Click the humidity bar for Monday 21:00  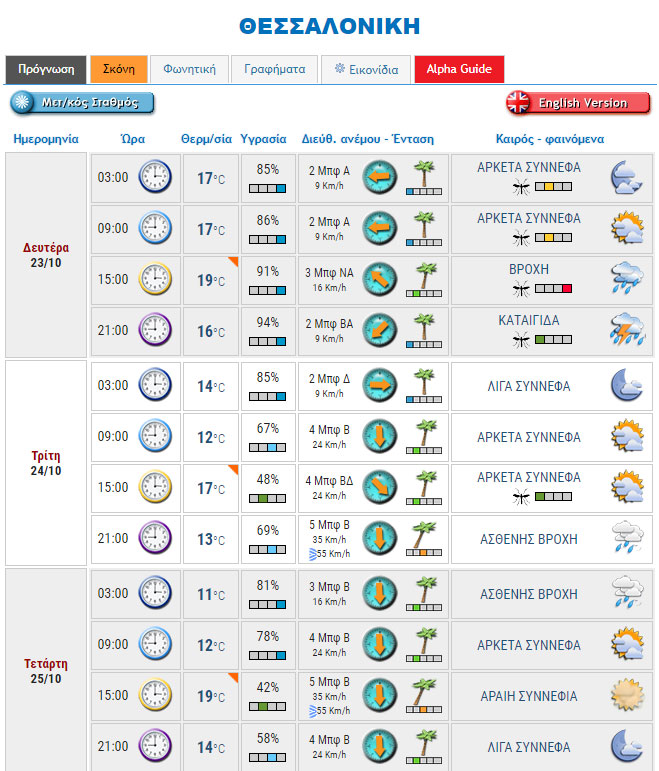click(267, 341)
